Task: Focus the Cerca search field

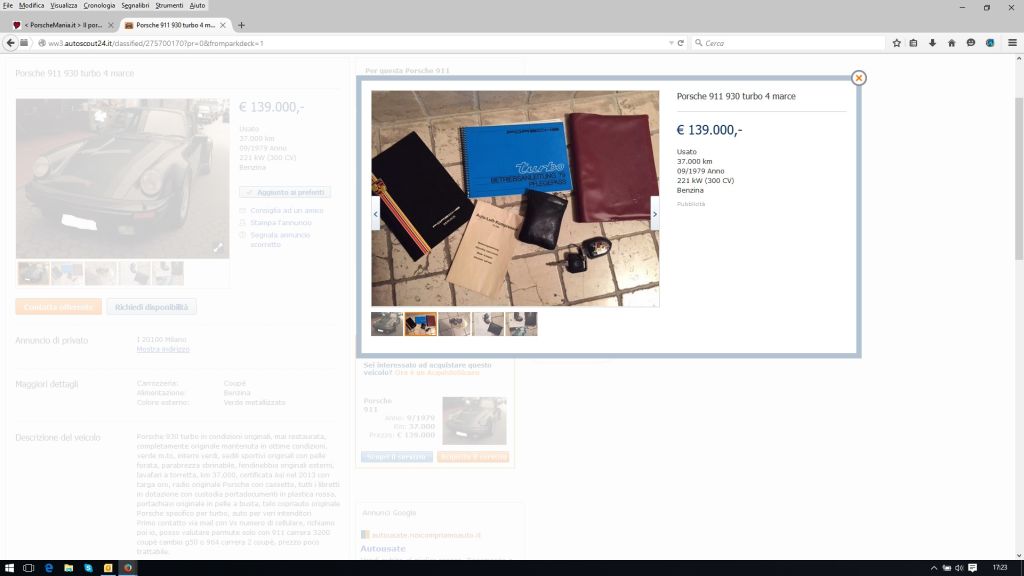Action: 789,43
